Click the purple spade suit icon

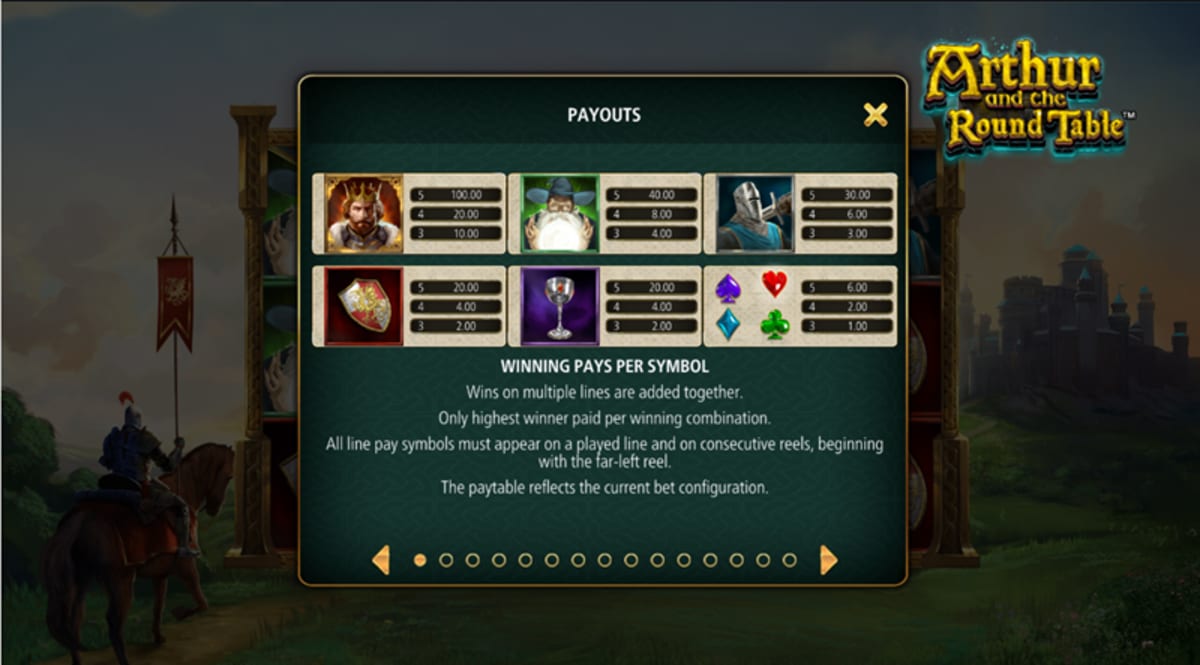click(728, 288)
